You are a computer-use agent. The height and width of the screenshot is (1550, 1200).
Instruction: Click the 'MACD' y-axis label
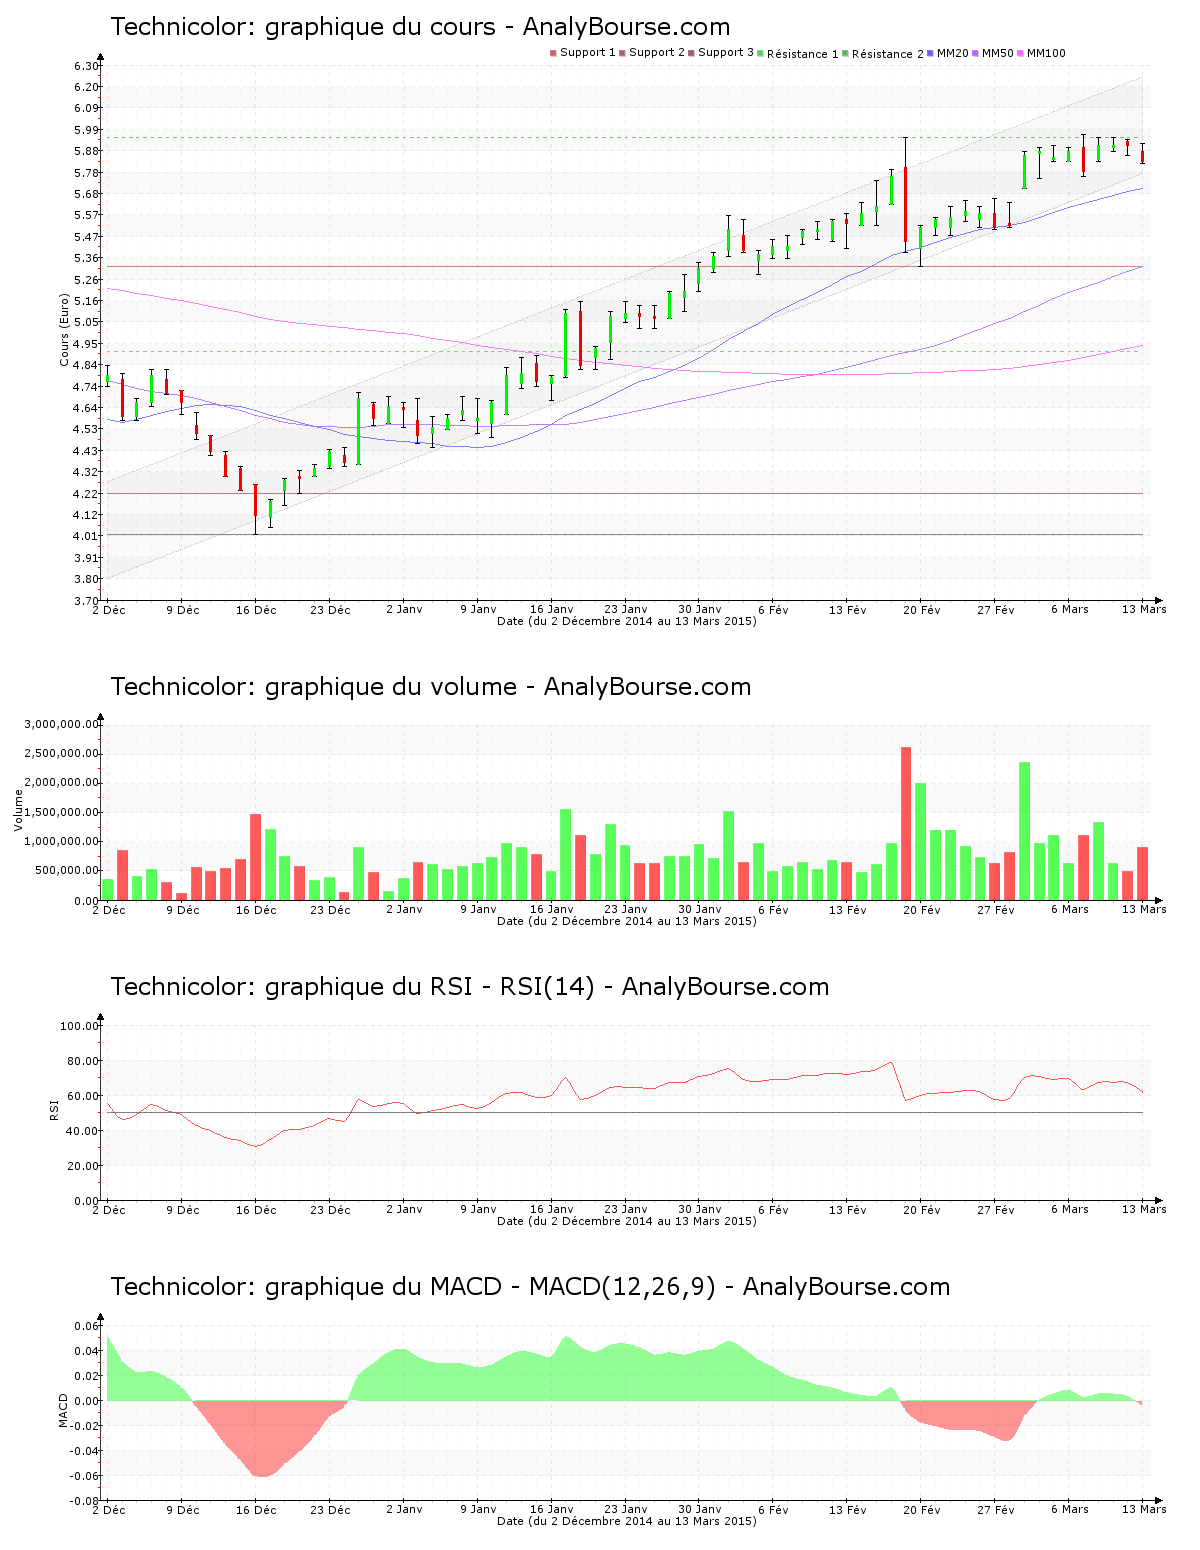(63, 1410)
